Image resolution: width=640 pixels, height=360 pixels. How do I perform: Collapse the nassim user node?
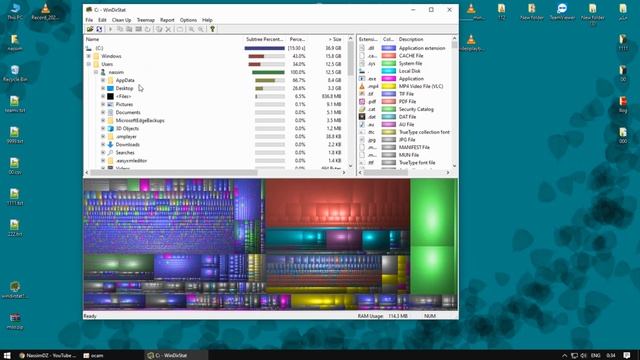click(x=96, y=72)
